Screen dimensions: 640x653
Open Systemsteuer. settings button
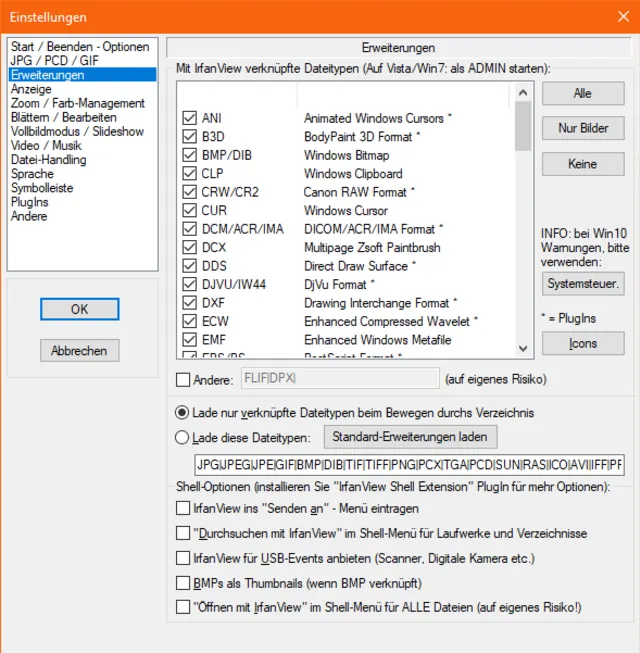pyautogui.click(x=583, y=283)
